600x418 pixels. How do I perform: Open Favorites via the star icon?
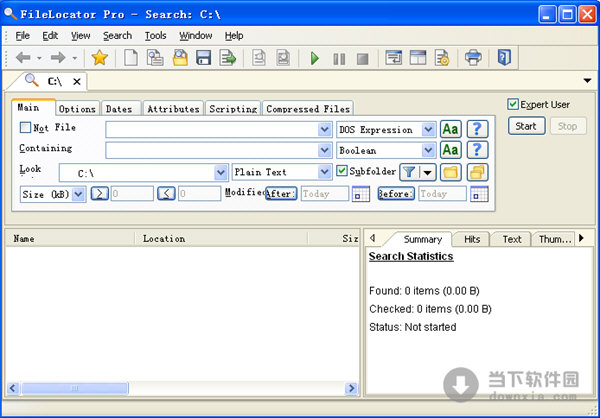click(x=99, y=58)
